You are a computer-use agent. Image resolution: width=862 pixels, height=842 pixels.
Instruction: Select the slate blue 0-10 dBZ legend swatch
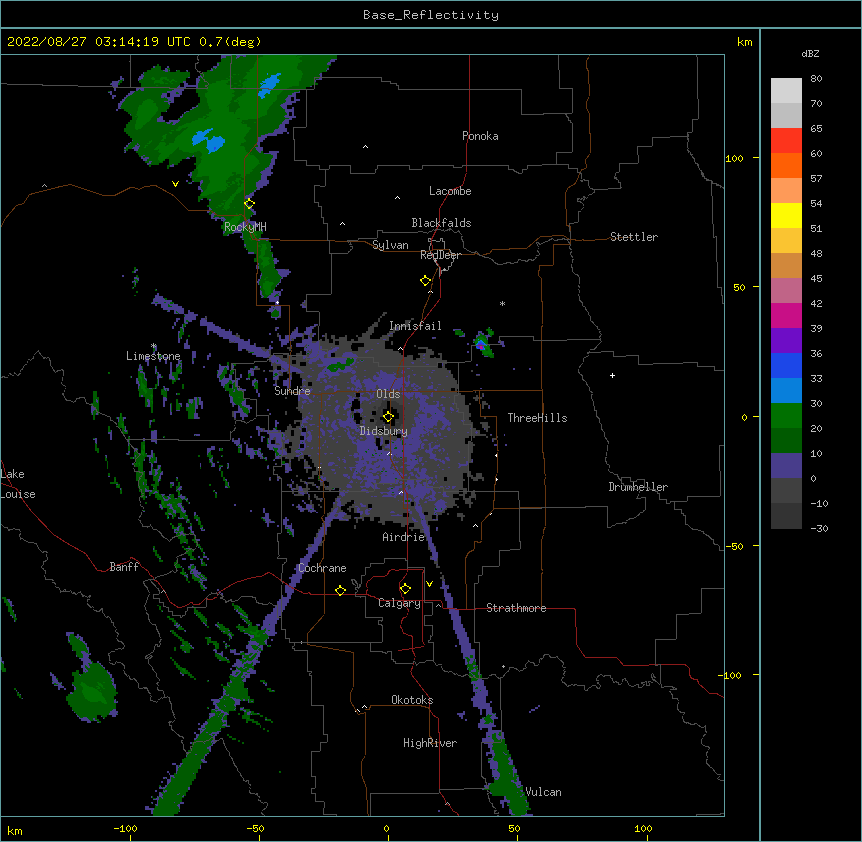[x=786, y=466]
